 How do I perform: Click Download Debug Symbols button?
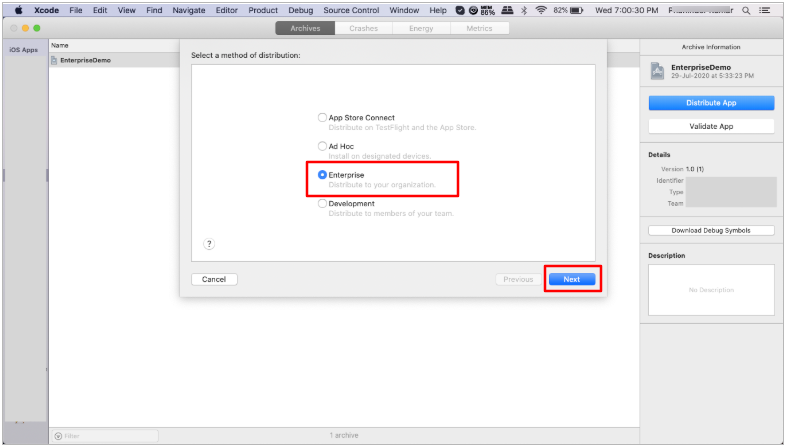point(711,231)
